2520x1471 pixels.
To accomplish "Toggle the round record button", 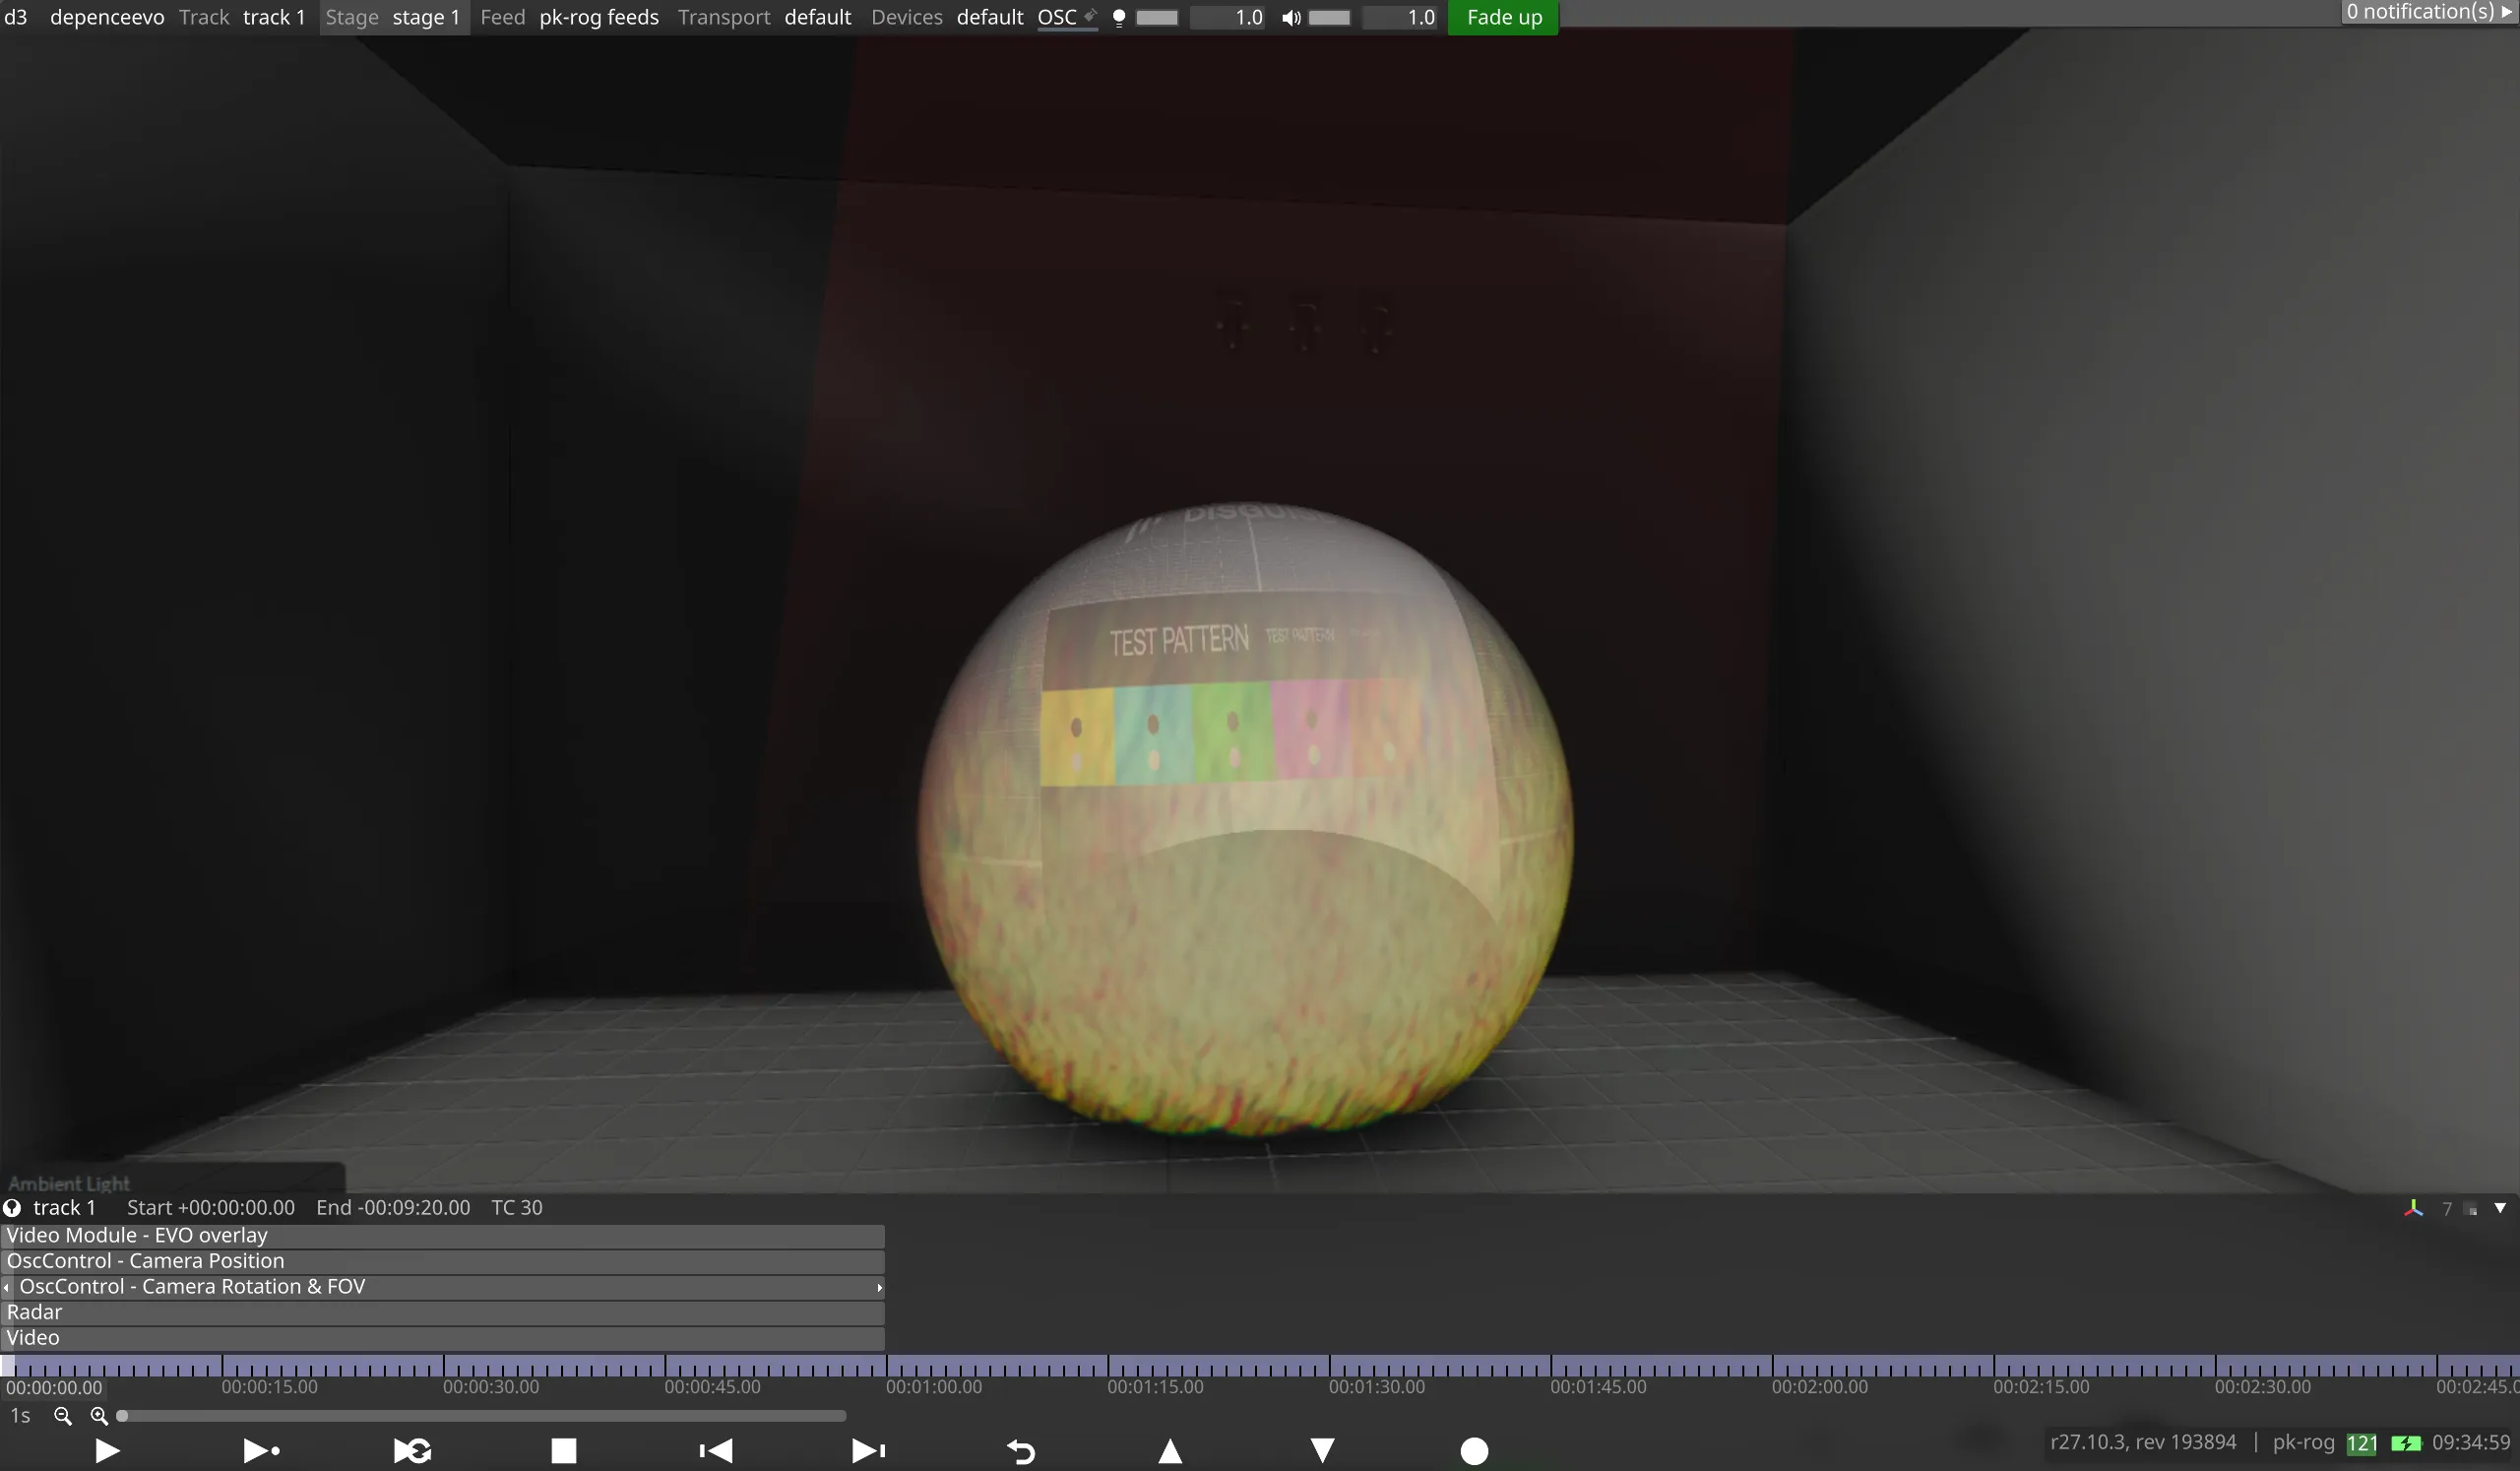I will tap(1474, 1450).
